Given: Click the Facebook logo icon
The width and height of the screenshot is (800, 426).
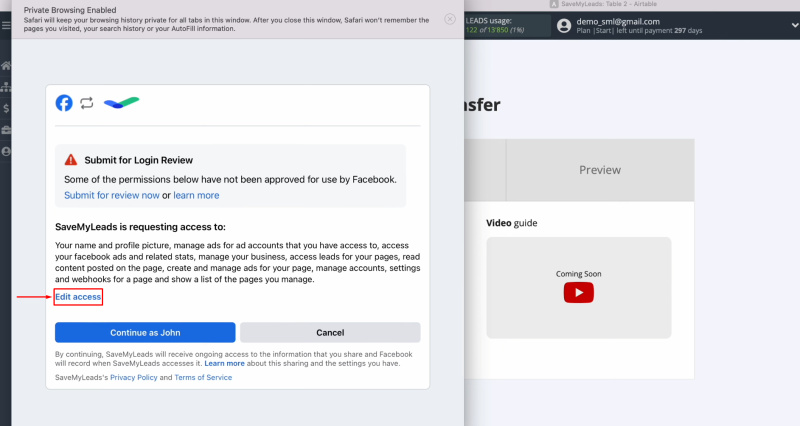Looking at the screenshot, I should pos(64,103).
